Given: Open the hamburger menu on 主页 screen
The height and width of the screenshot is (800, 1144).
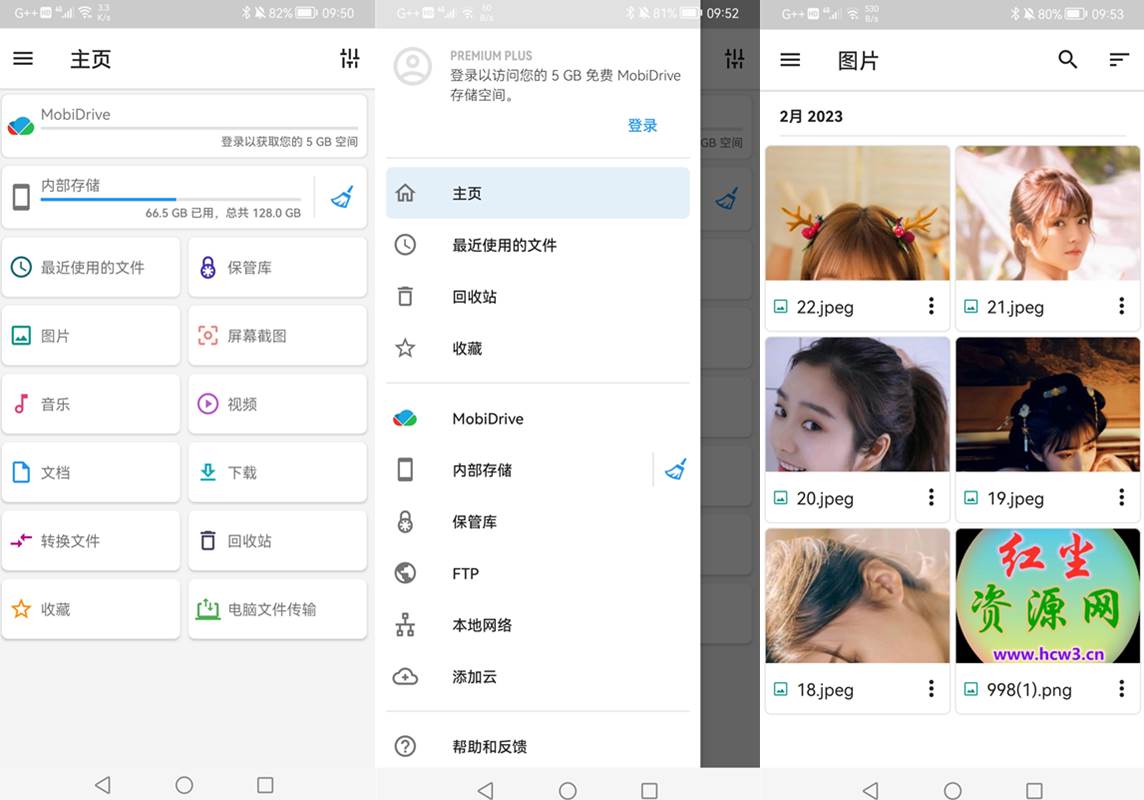Looking at the screenshot, I should click(23, 59).
